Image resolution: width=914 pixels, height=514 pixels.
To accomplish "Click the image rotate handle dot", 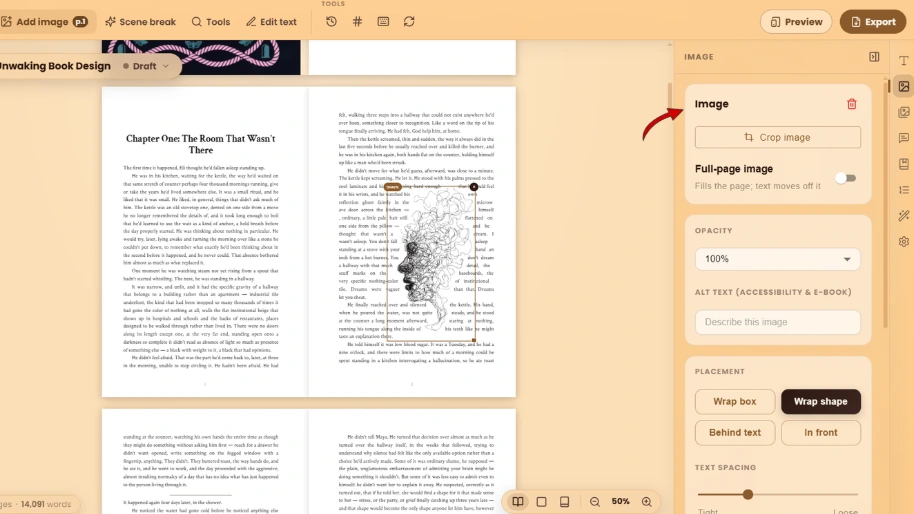I will pyautogui.click(x=474, y=187).
